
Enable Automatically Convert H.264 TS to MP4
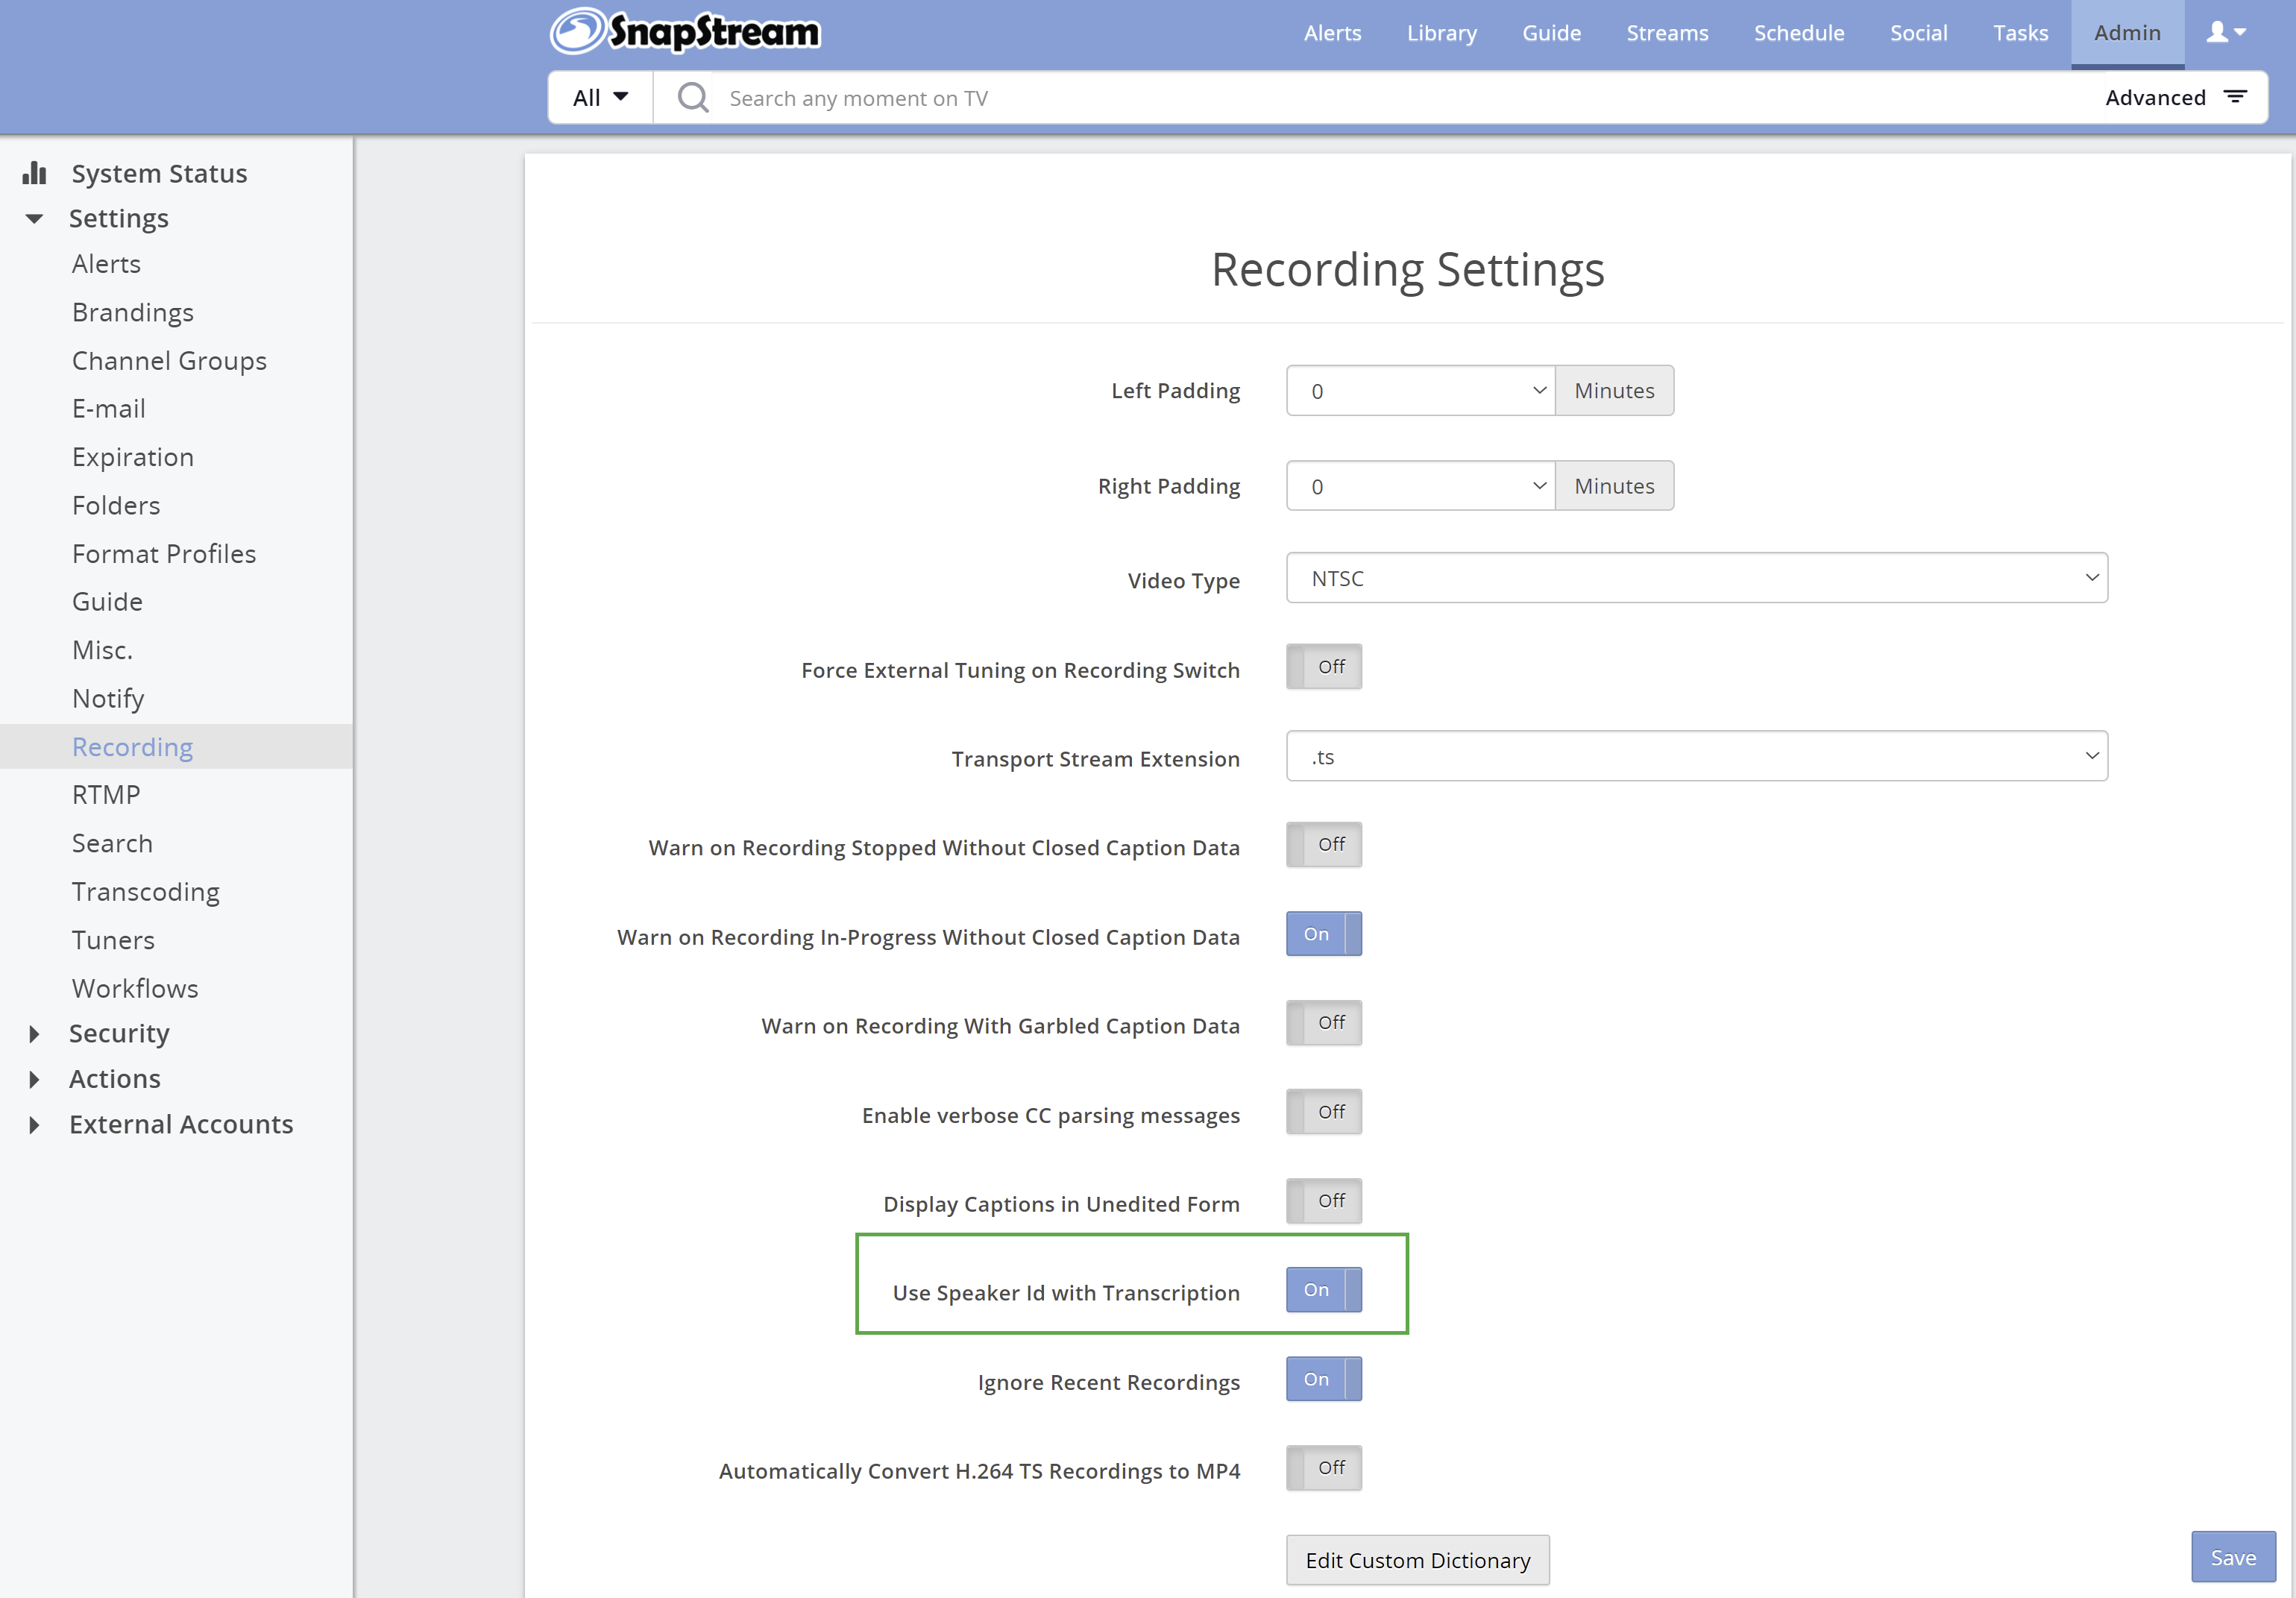pyautogui.click(x=1323, y=1468)
